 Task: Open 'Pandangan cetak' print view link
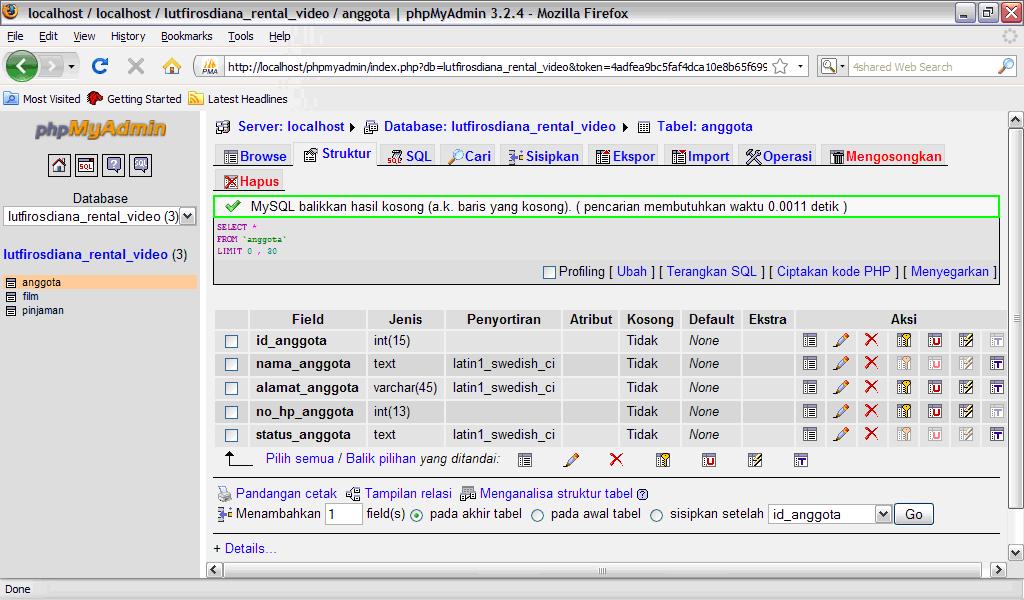click(x=286, y=494)
